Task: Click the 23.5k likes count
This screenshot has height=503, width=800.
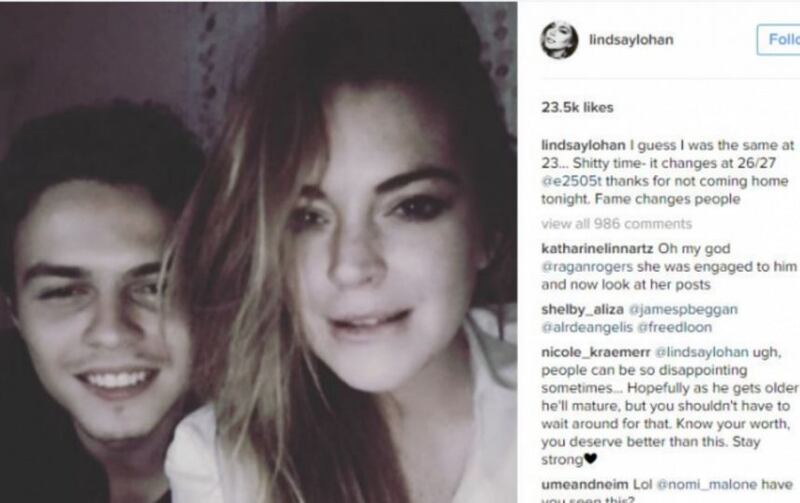Action: tap(577, 107)
